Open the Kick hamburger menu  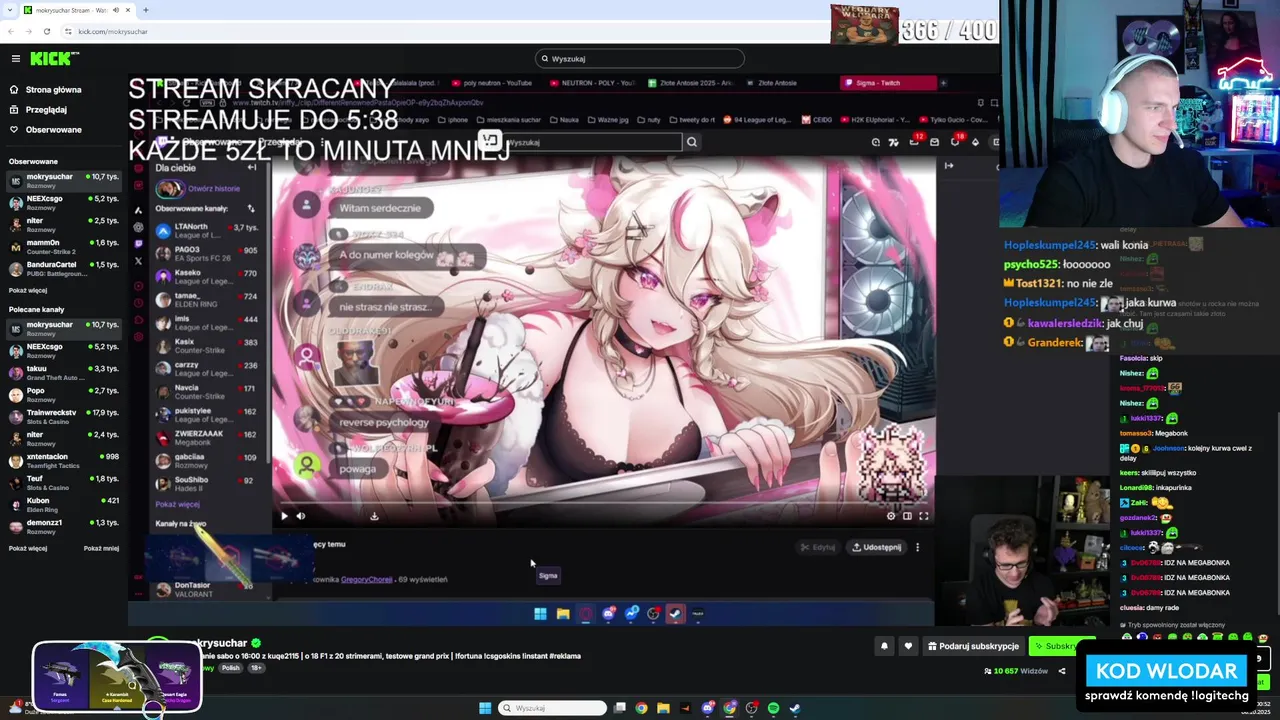click(15, 59)
